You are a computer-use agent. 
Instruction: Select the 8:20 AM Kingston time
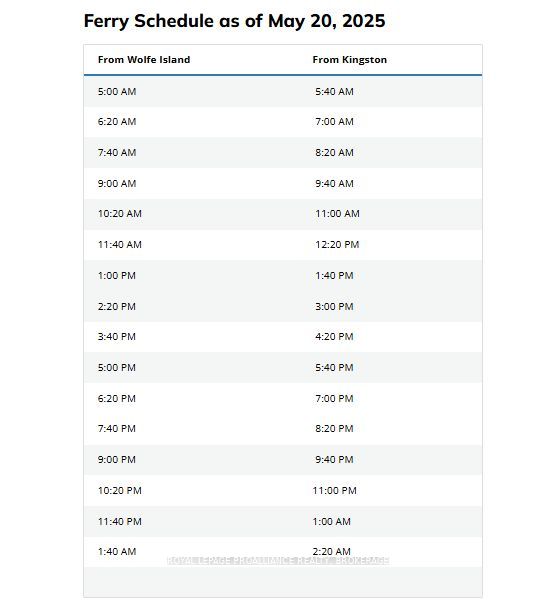[334, 153]
